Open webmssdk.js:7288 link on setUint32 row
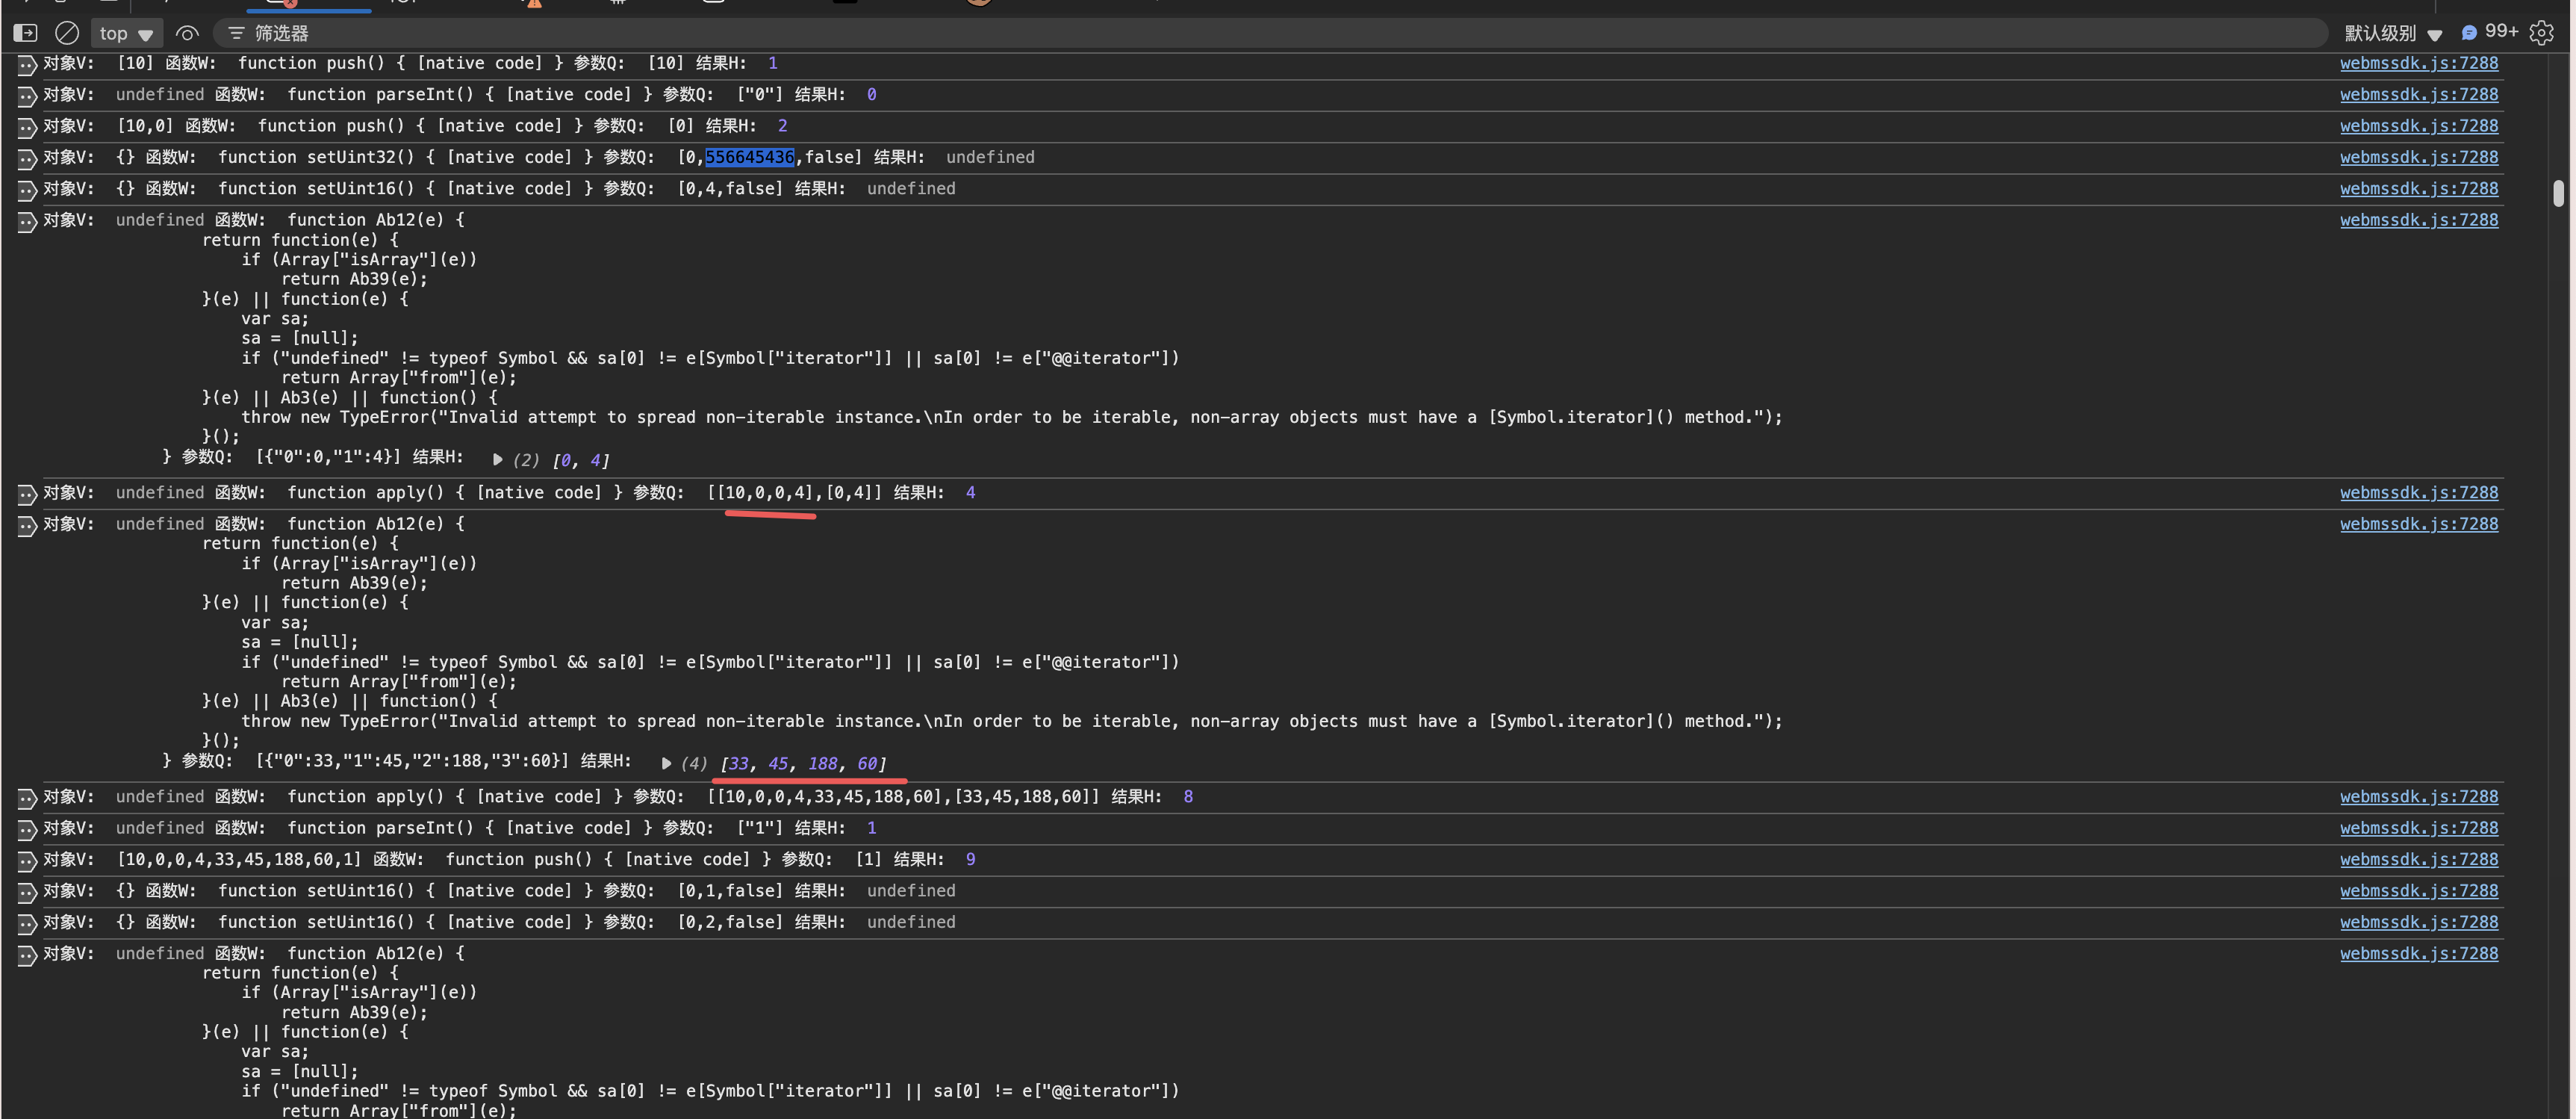 click(x=2419, y=157)
